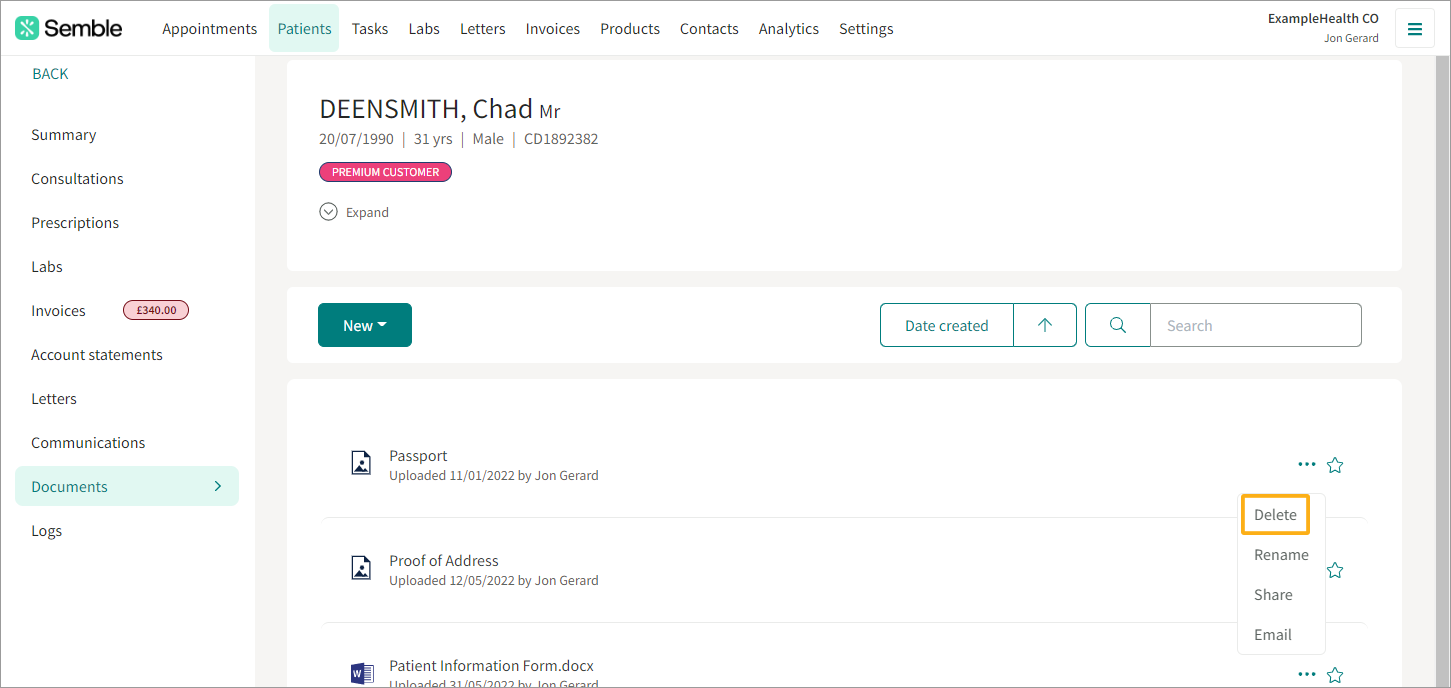Click the document Search input field
This screenshot has width=1451, height=688.
coord(1256,325)
